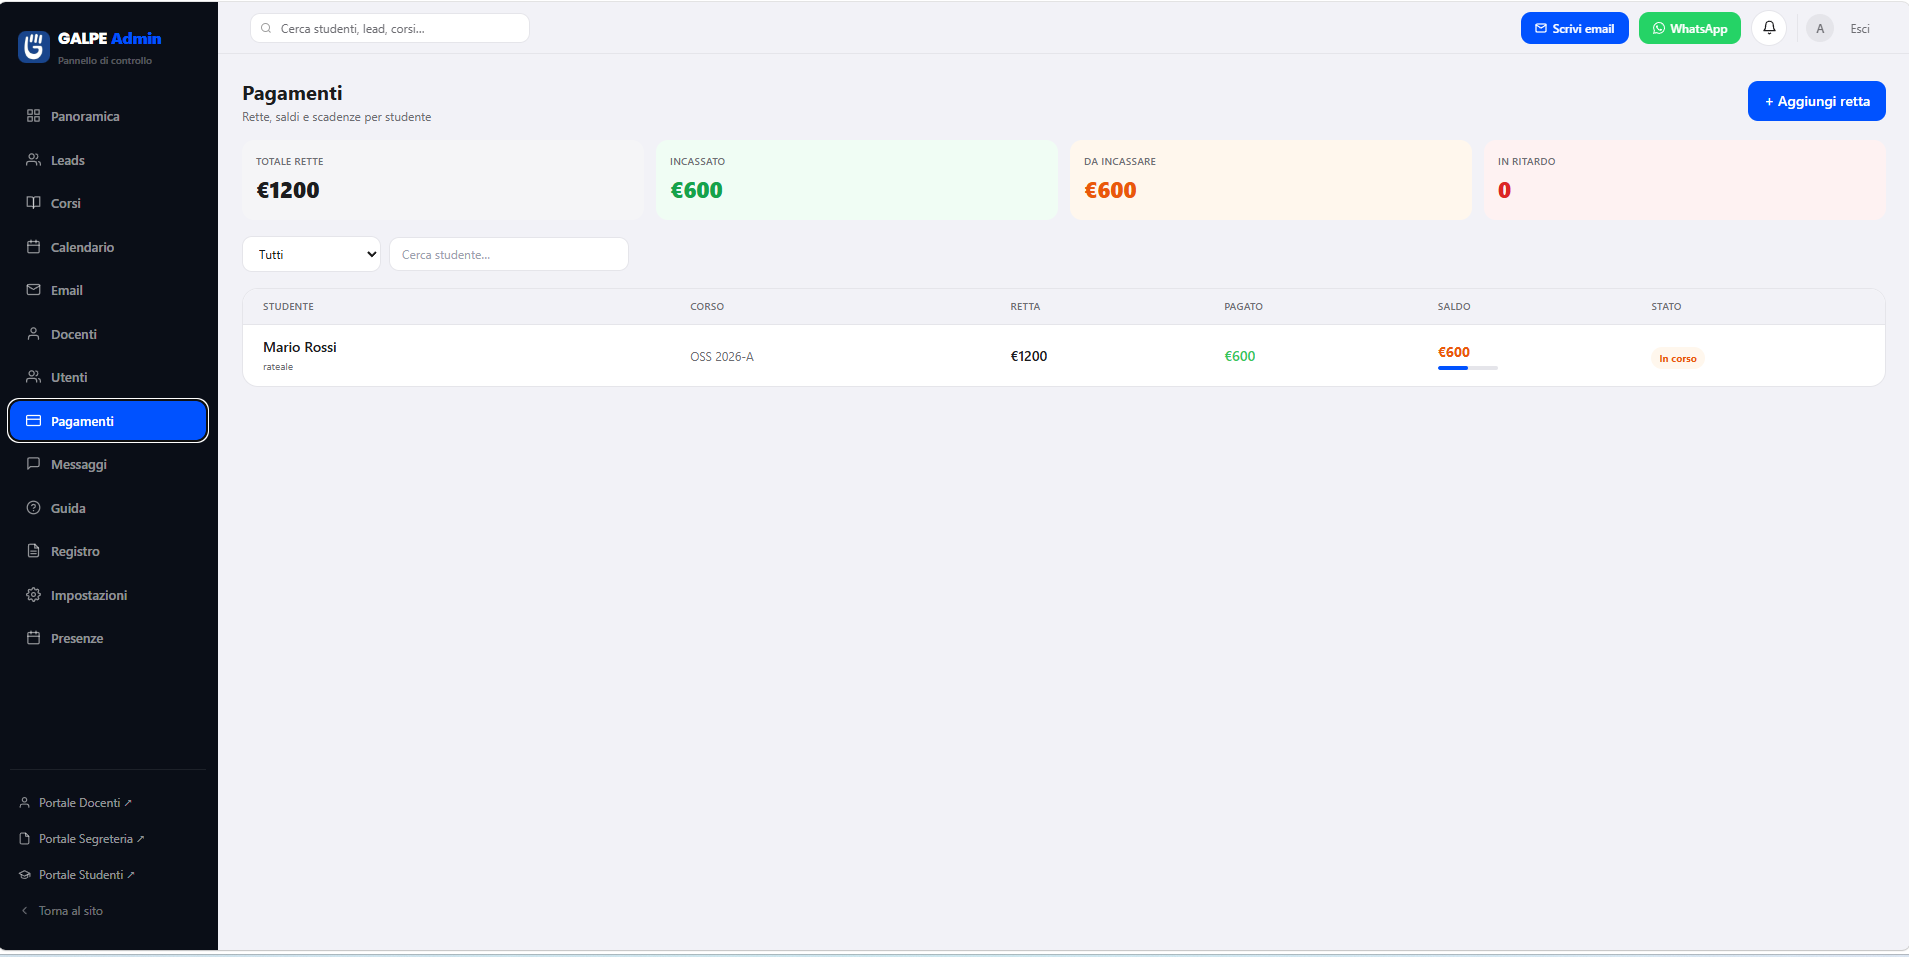Go to the Presenze sidebar item
1909x957 pixels.
(x=108, y=638)
